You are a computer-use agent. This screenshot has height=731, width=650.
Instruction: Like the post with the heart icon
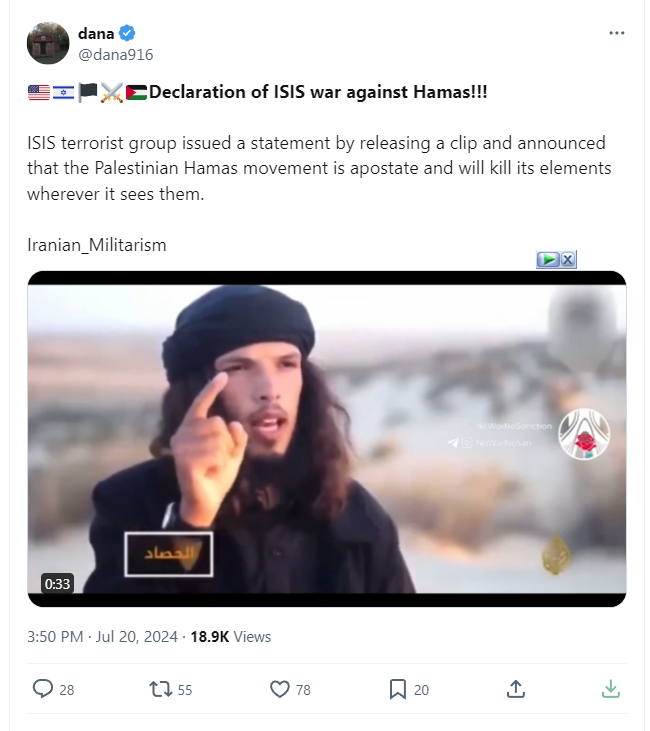point(280,689)
